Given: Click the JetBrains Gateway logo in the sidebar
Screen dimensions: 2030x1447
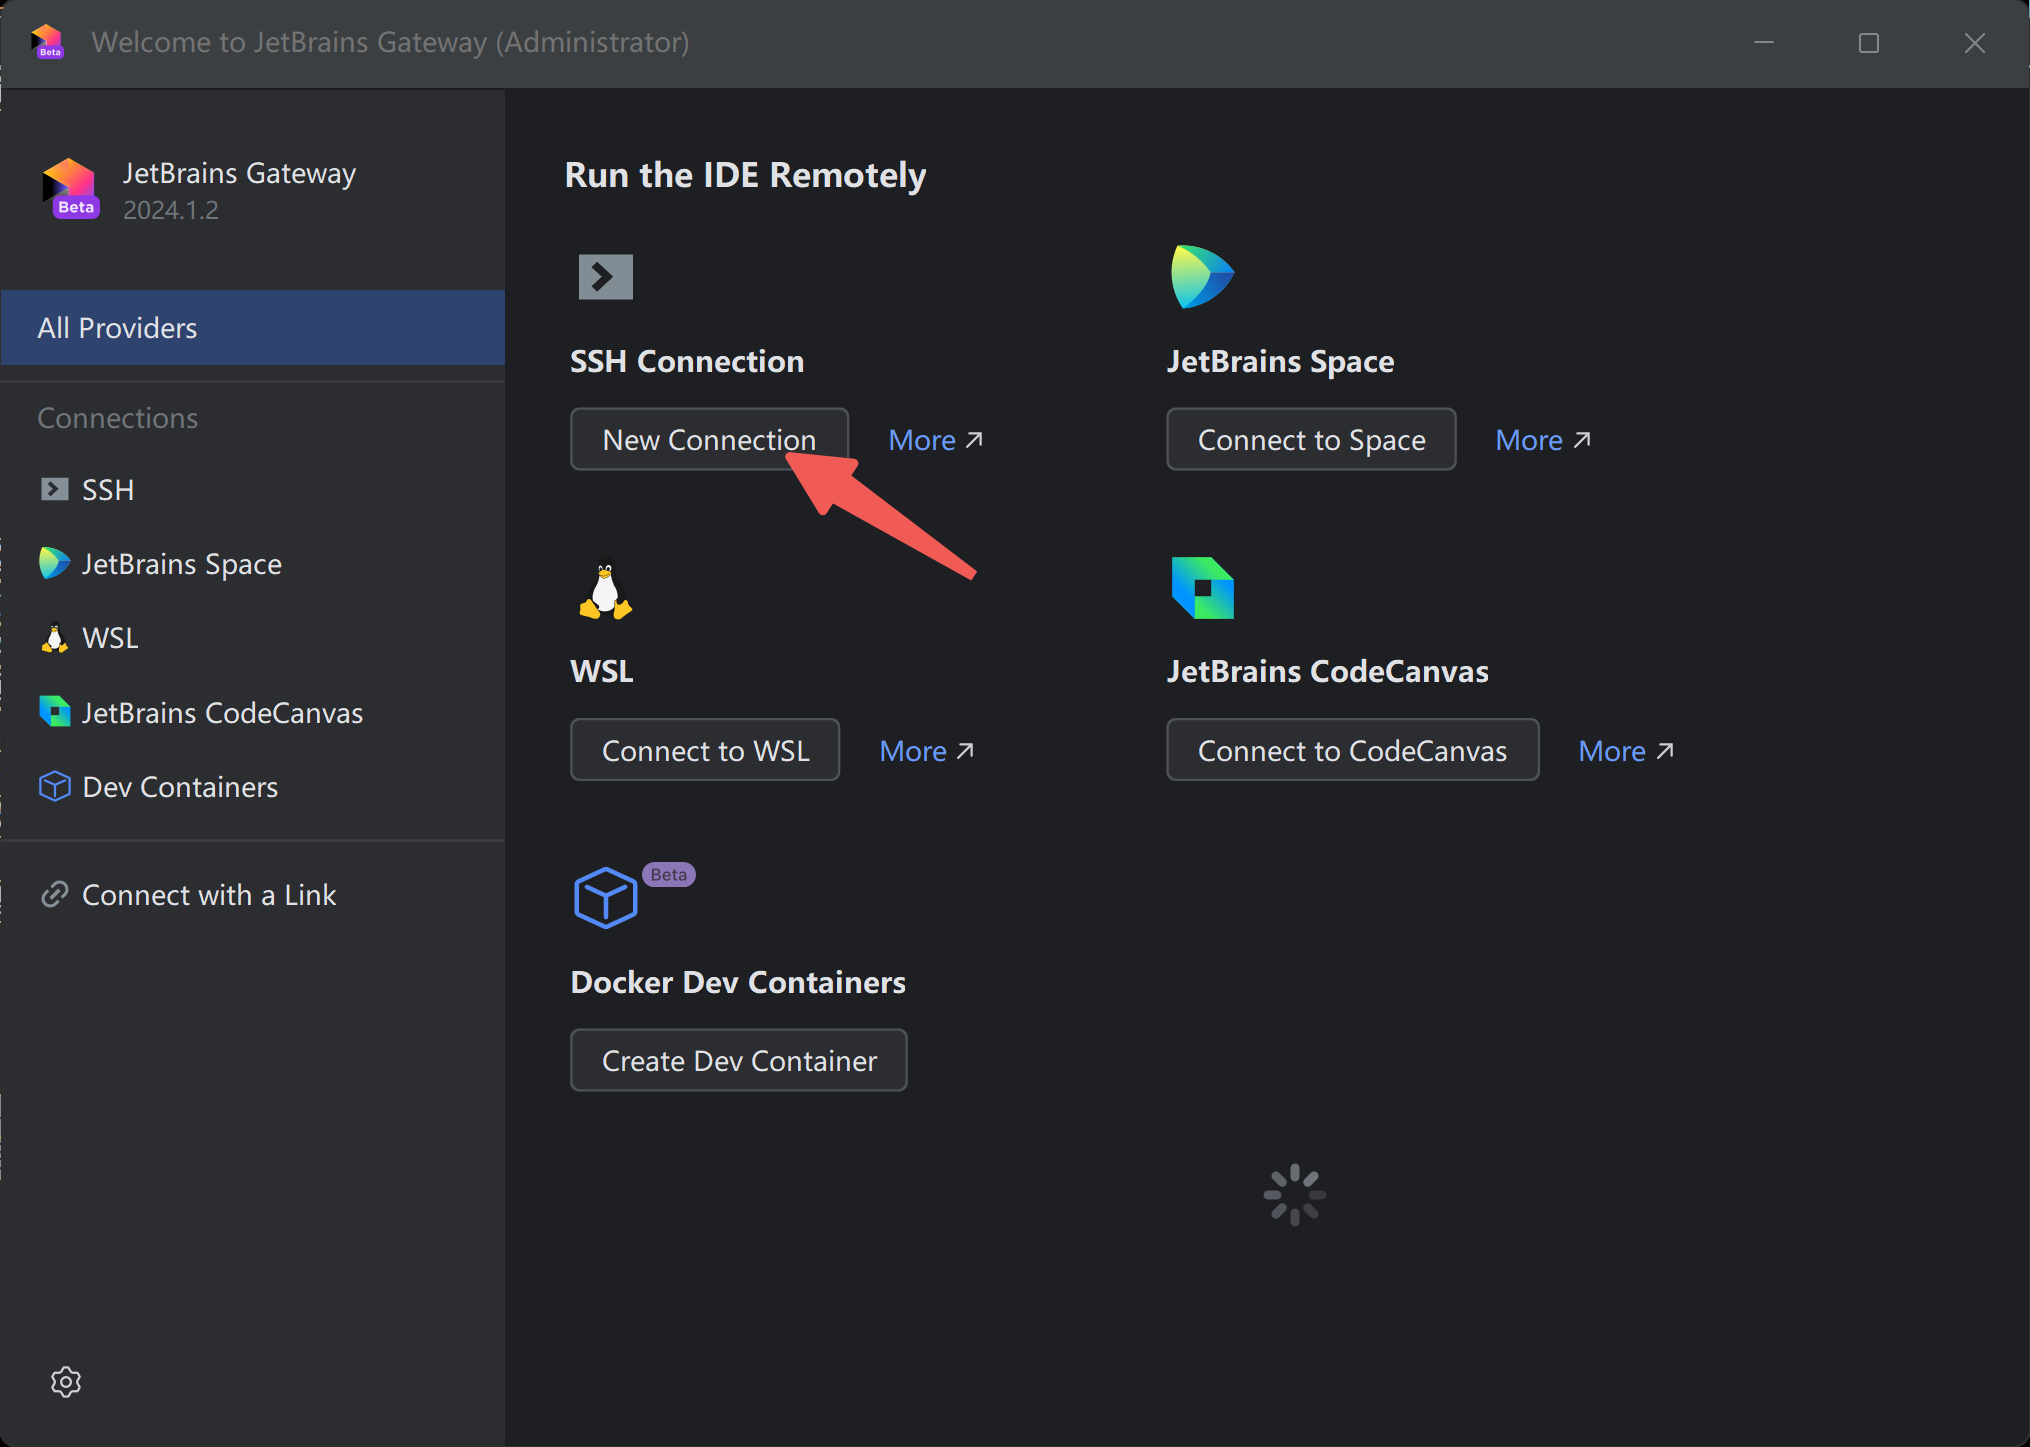Looking at the screenshot, I should pyautogui.click(x=71, y=188).
